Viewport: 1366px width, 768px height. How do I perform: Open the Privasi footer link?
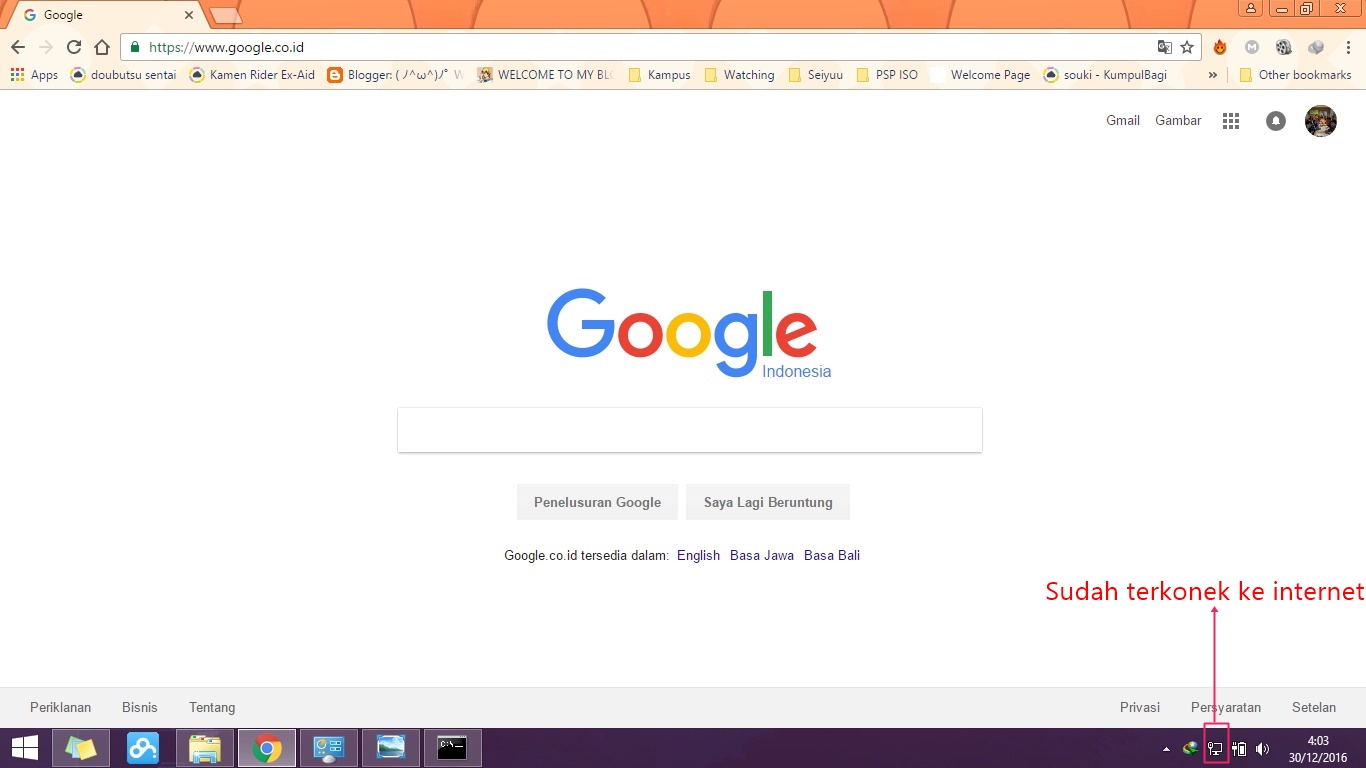pyautogui.click(x=1140, y=707)
